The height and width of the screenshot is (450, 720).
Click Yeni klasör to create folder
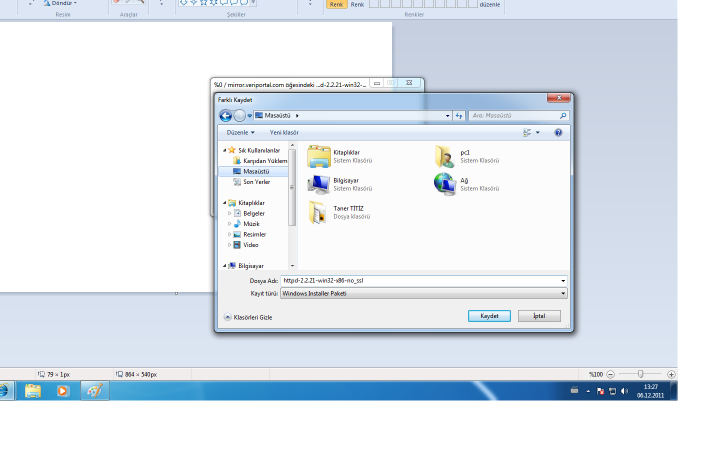tap(284, 132)
